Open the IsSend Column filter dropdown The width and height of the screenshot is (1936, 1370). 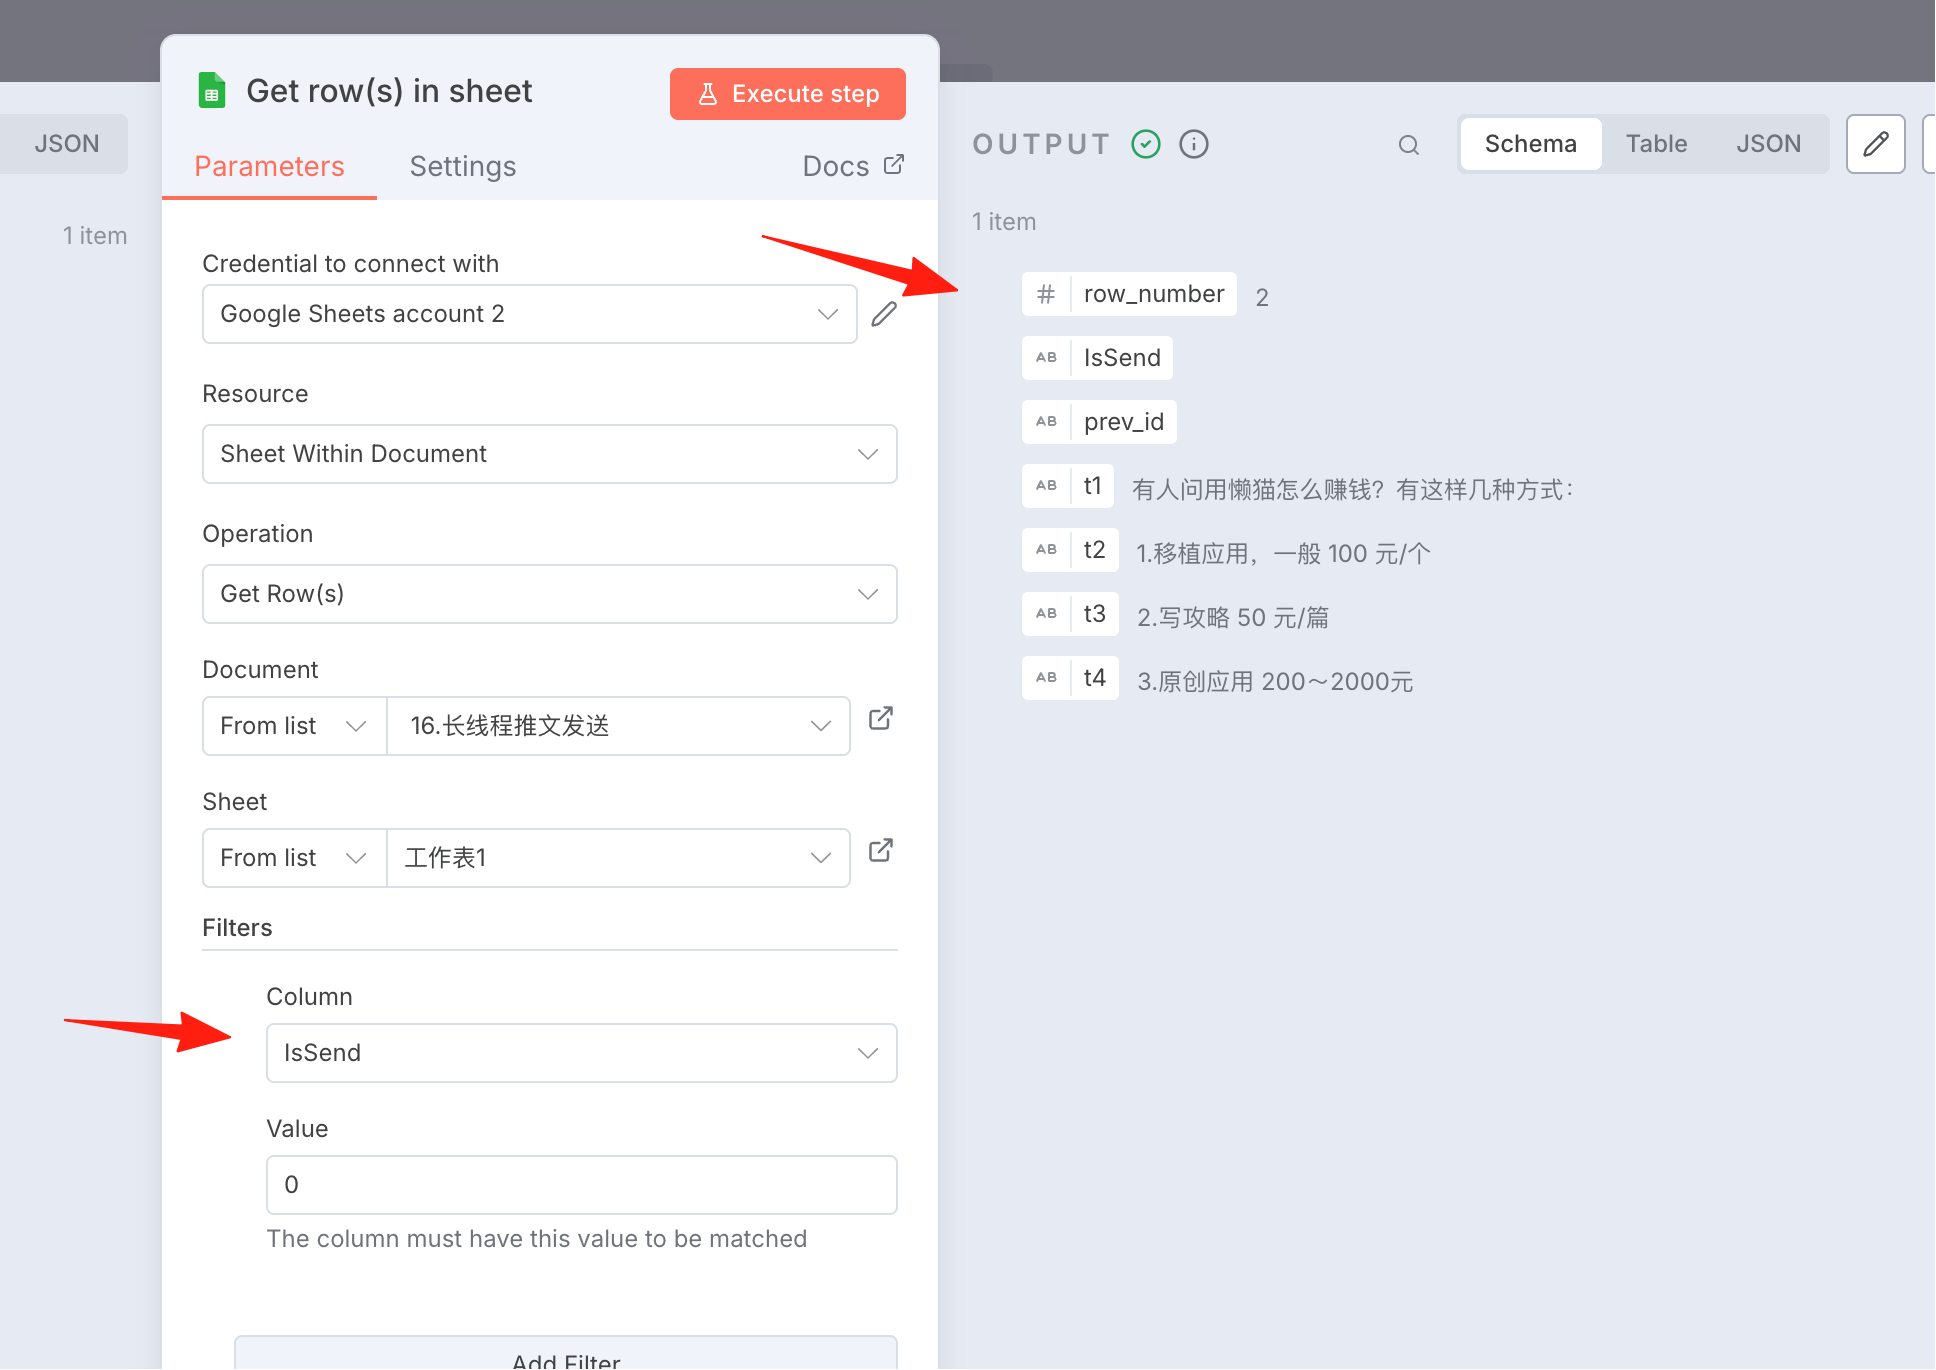(582, 1053)
